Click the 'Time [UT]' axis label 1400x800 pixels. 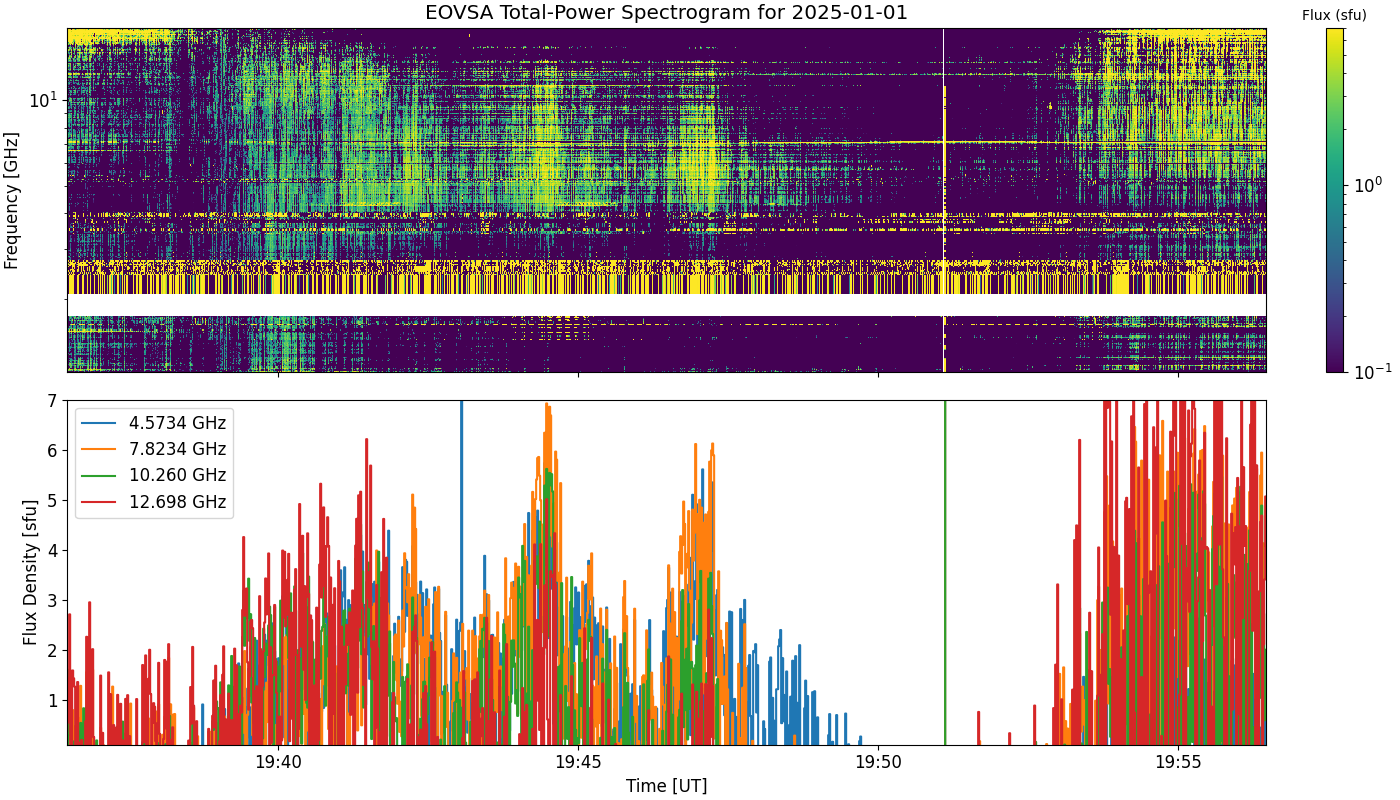click(666, 786)
